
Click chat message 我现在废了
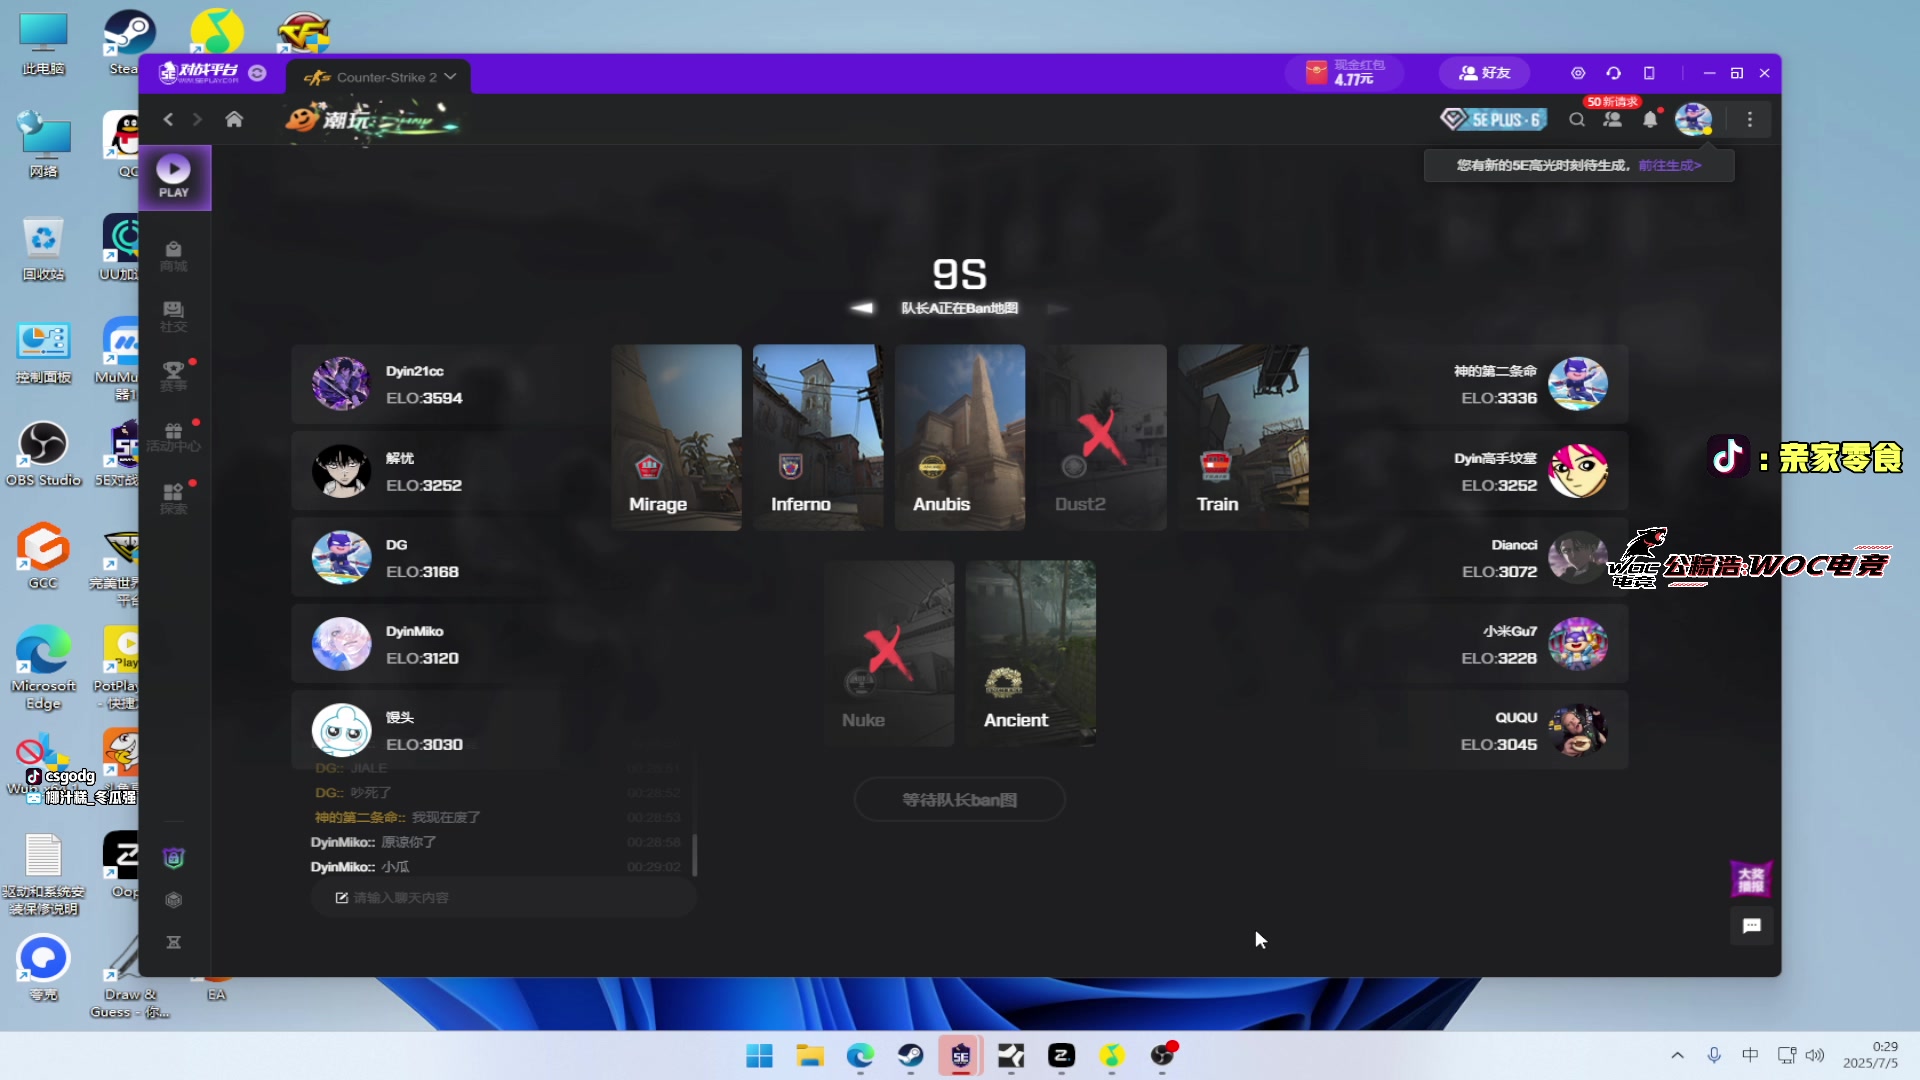[x=446, y=817]
